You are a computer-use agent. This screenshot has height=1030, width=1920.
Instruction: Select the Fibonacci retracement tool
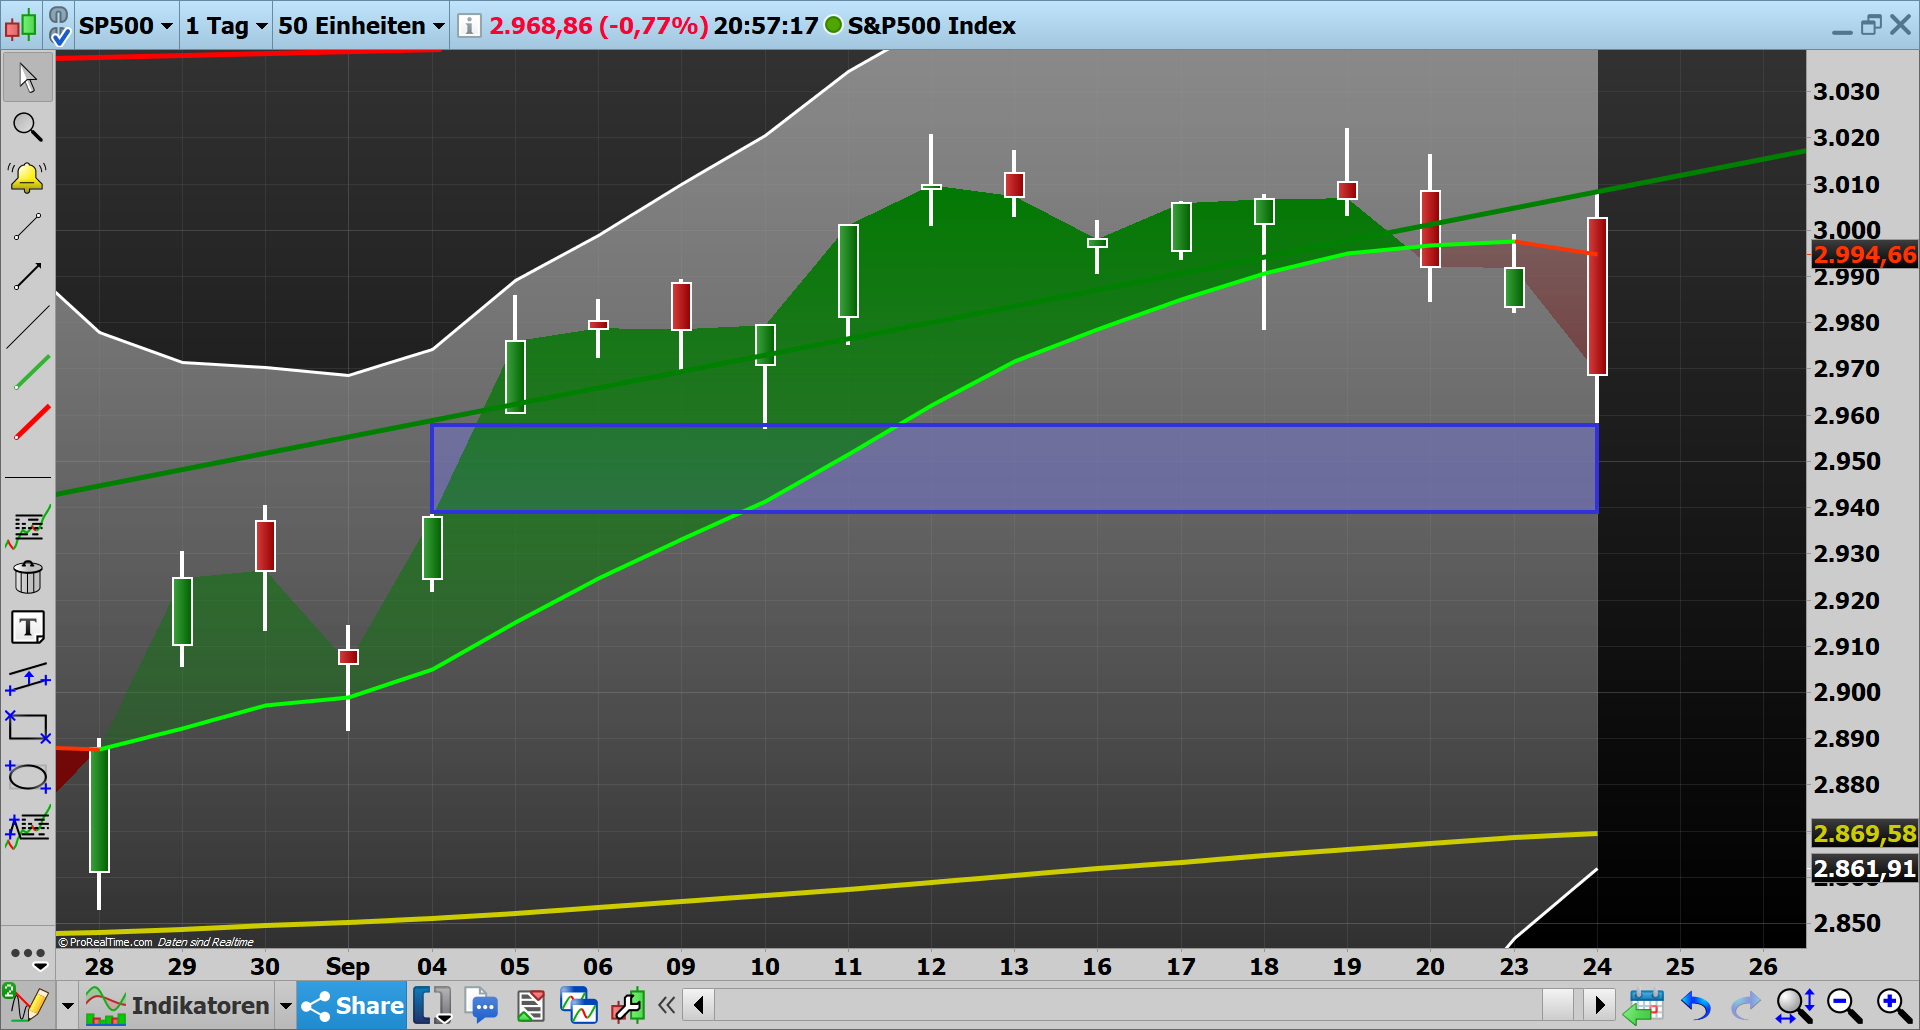28,827
